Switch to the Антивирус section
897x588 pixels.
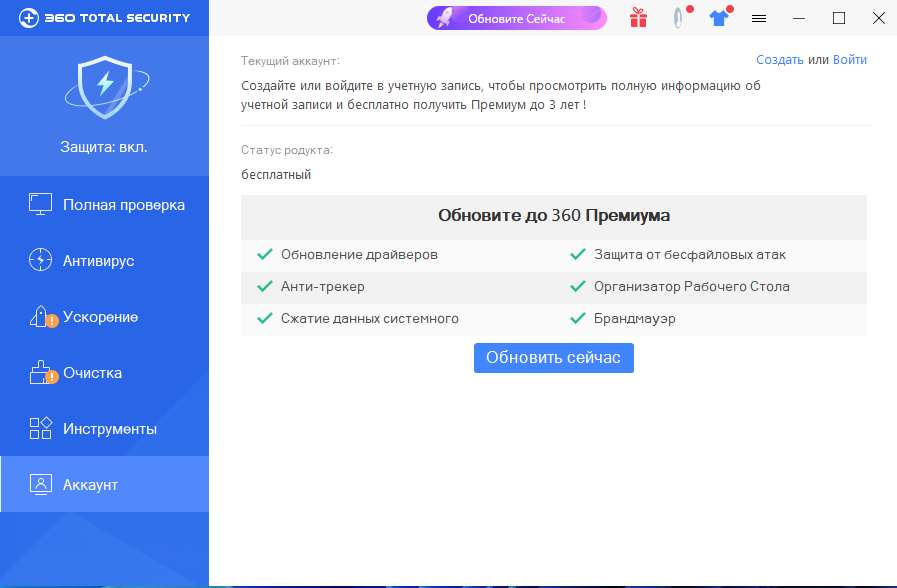click(x=105, y=260)
